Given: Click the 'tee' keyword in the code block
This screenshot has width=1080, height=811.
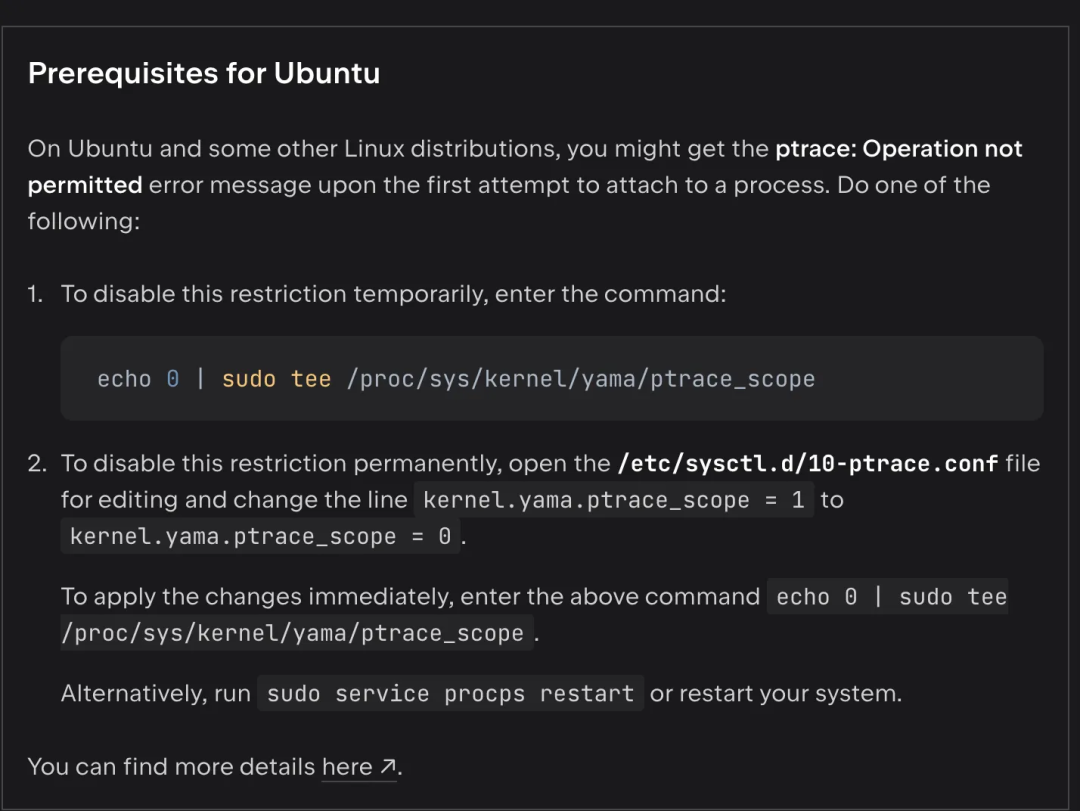Looking at the screenshot, I should tap(311, 379).
